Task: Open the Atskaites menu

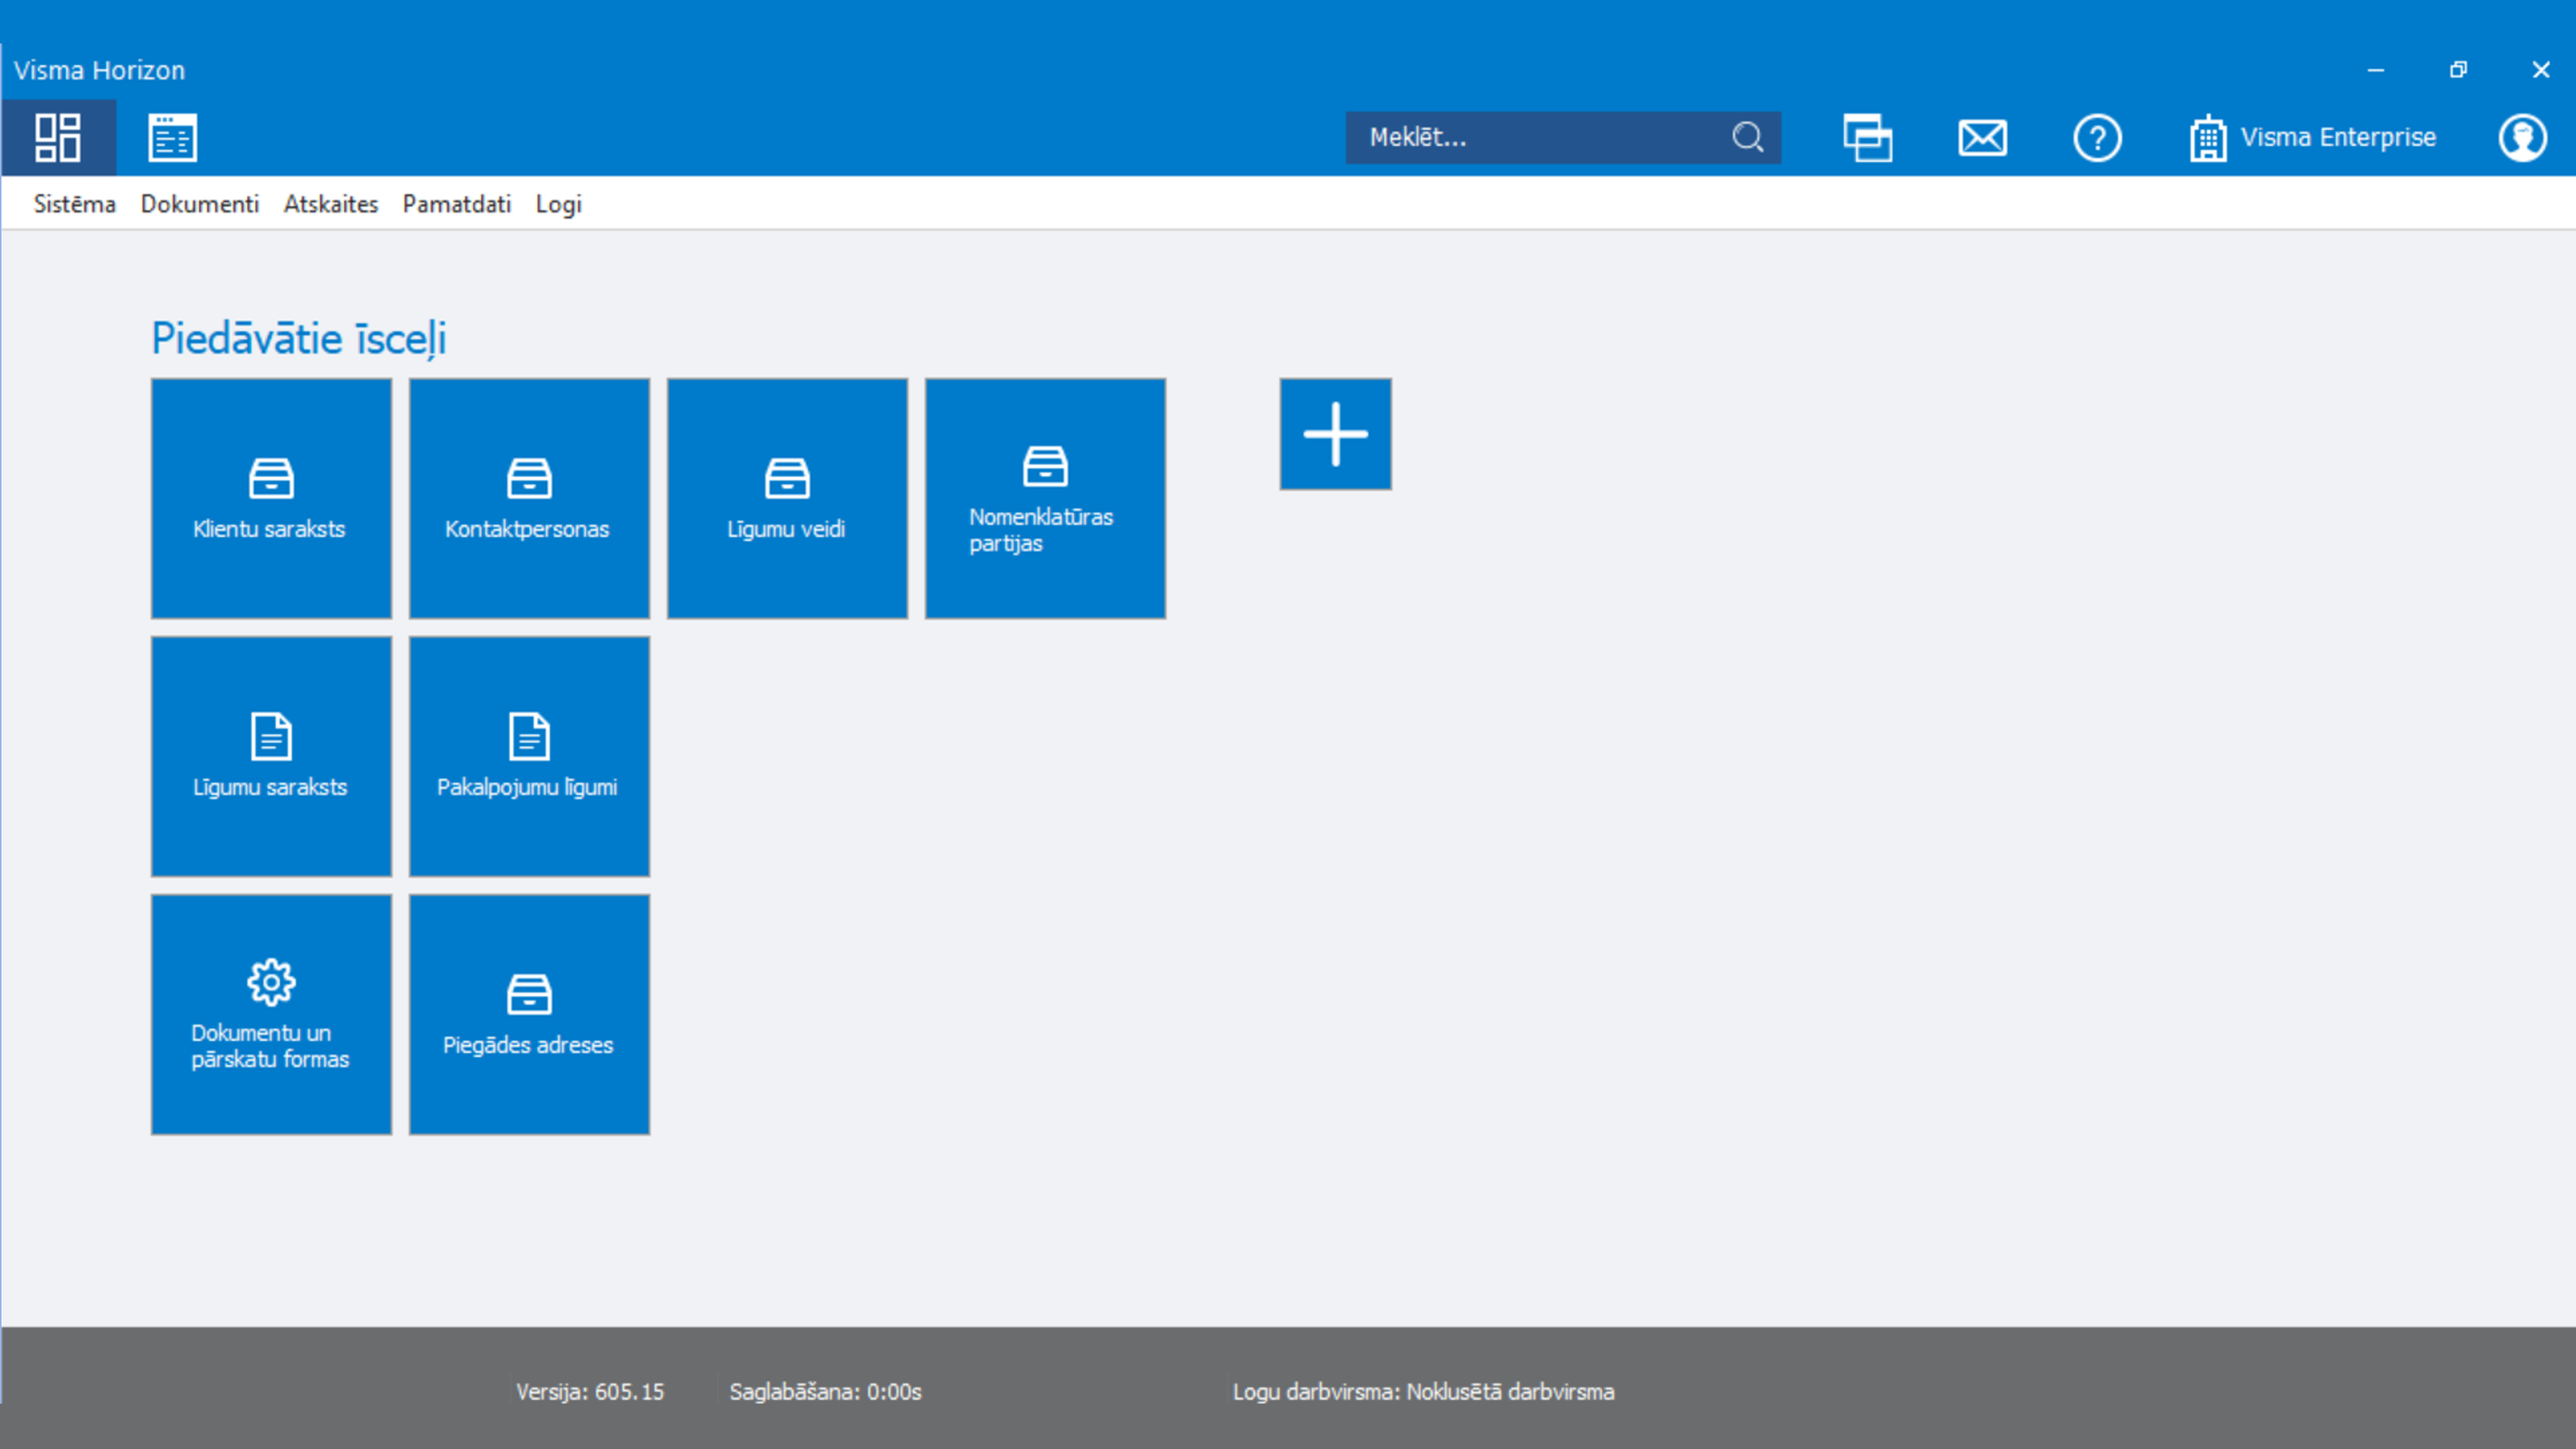Action: coord(331,204)
